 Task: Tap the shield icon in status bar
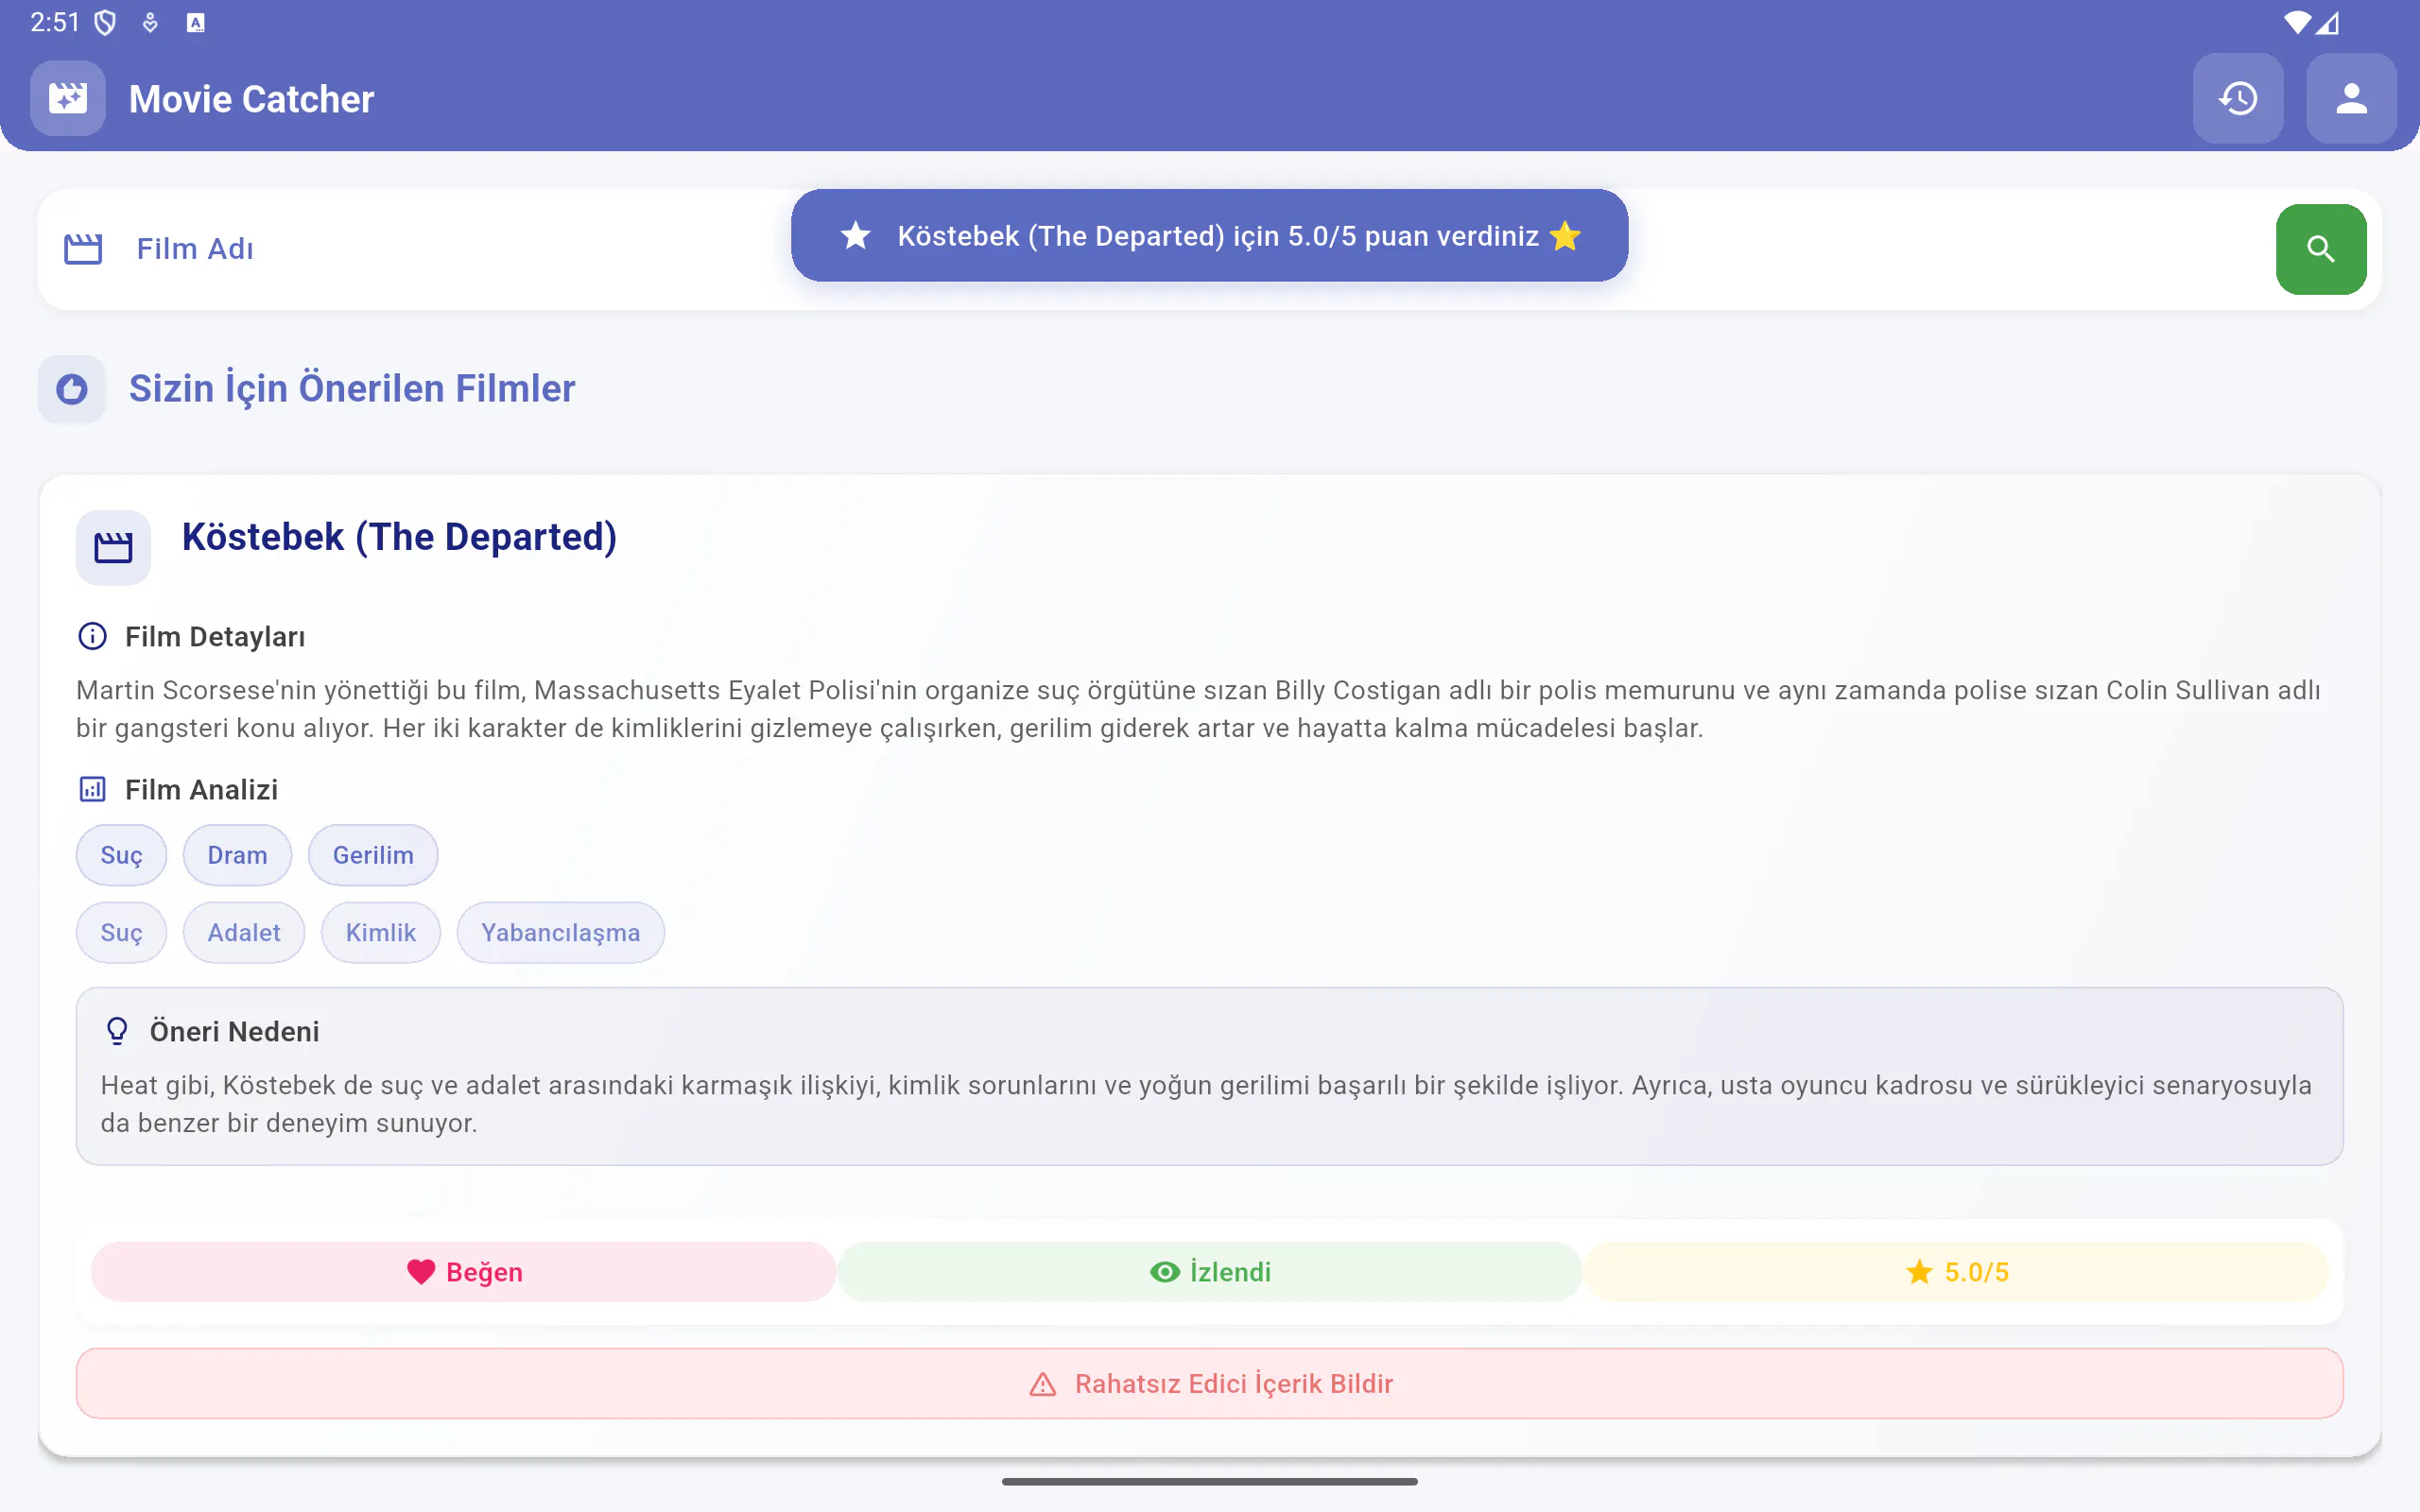(105, 22)
